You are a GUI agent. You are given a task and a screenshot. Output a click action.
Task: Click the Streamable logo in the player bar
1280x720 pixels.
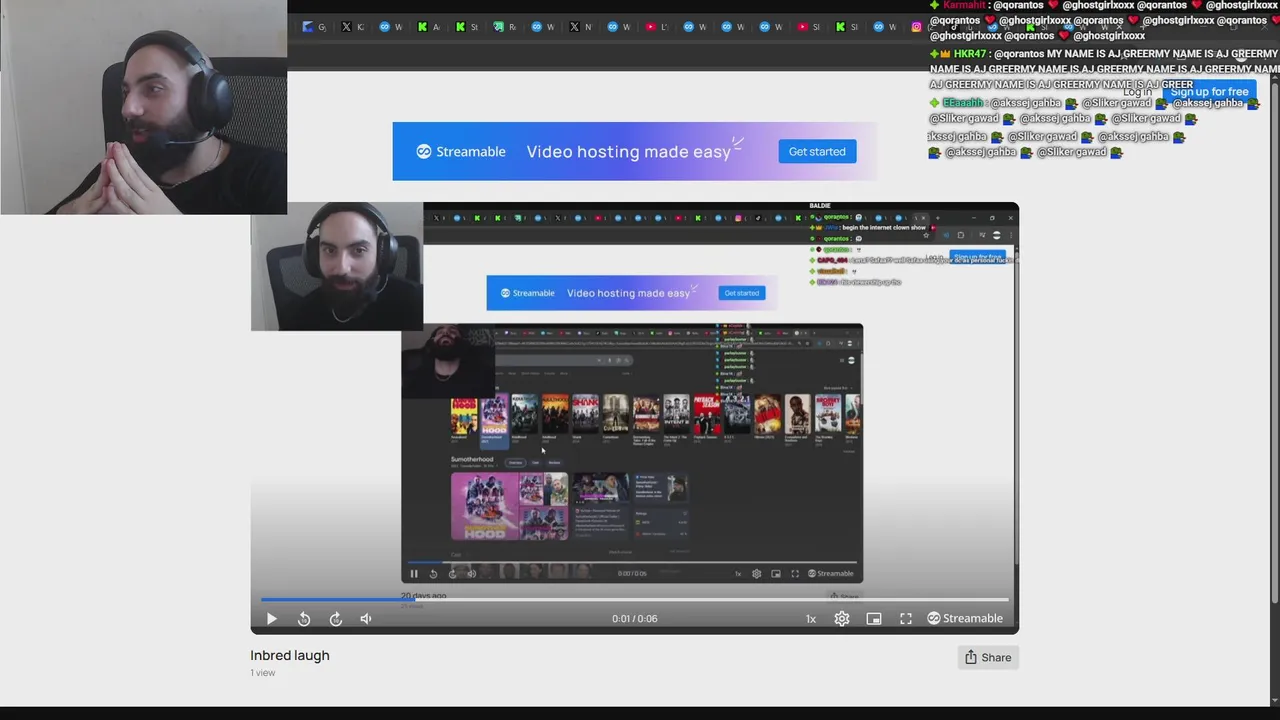965,618
